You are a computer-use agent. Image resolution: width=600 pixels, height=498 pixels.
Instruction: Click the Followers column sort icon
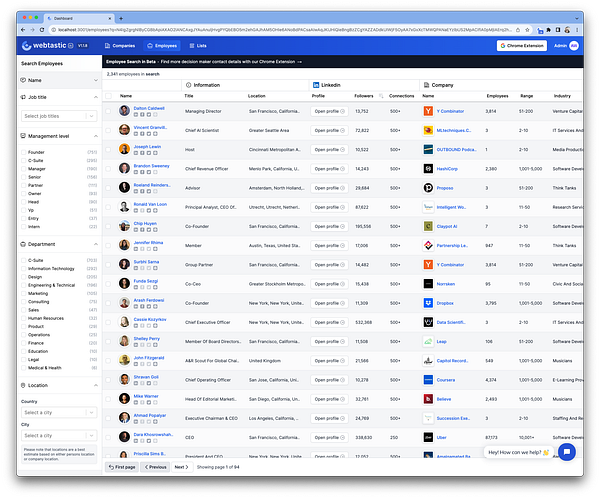click(x=381, y=96)
